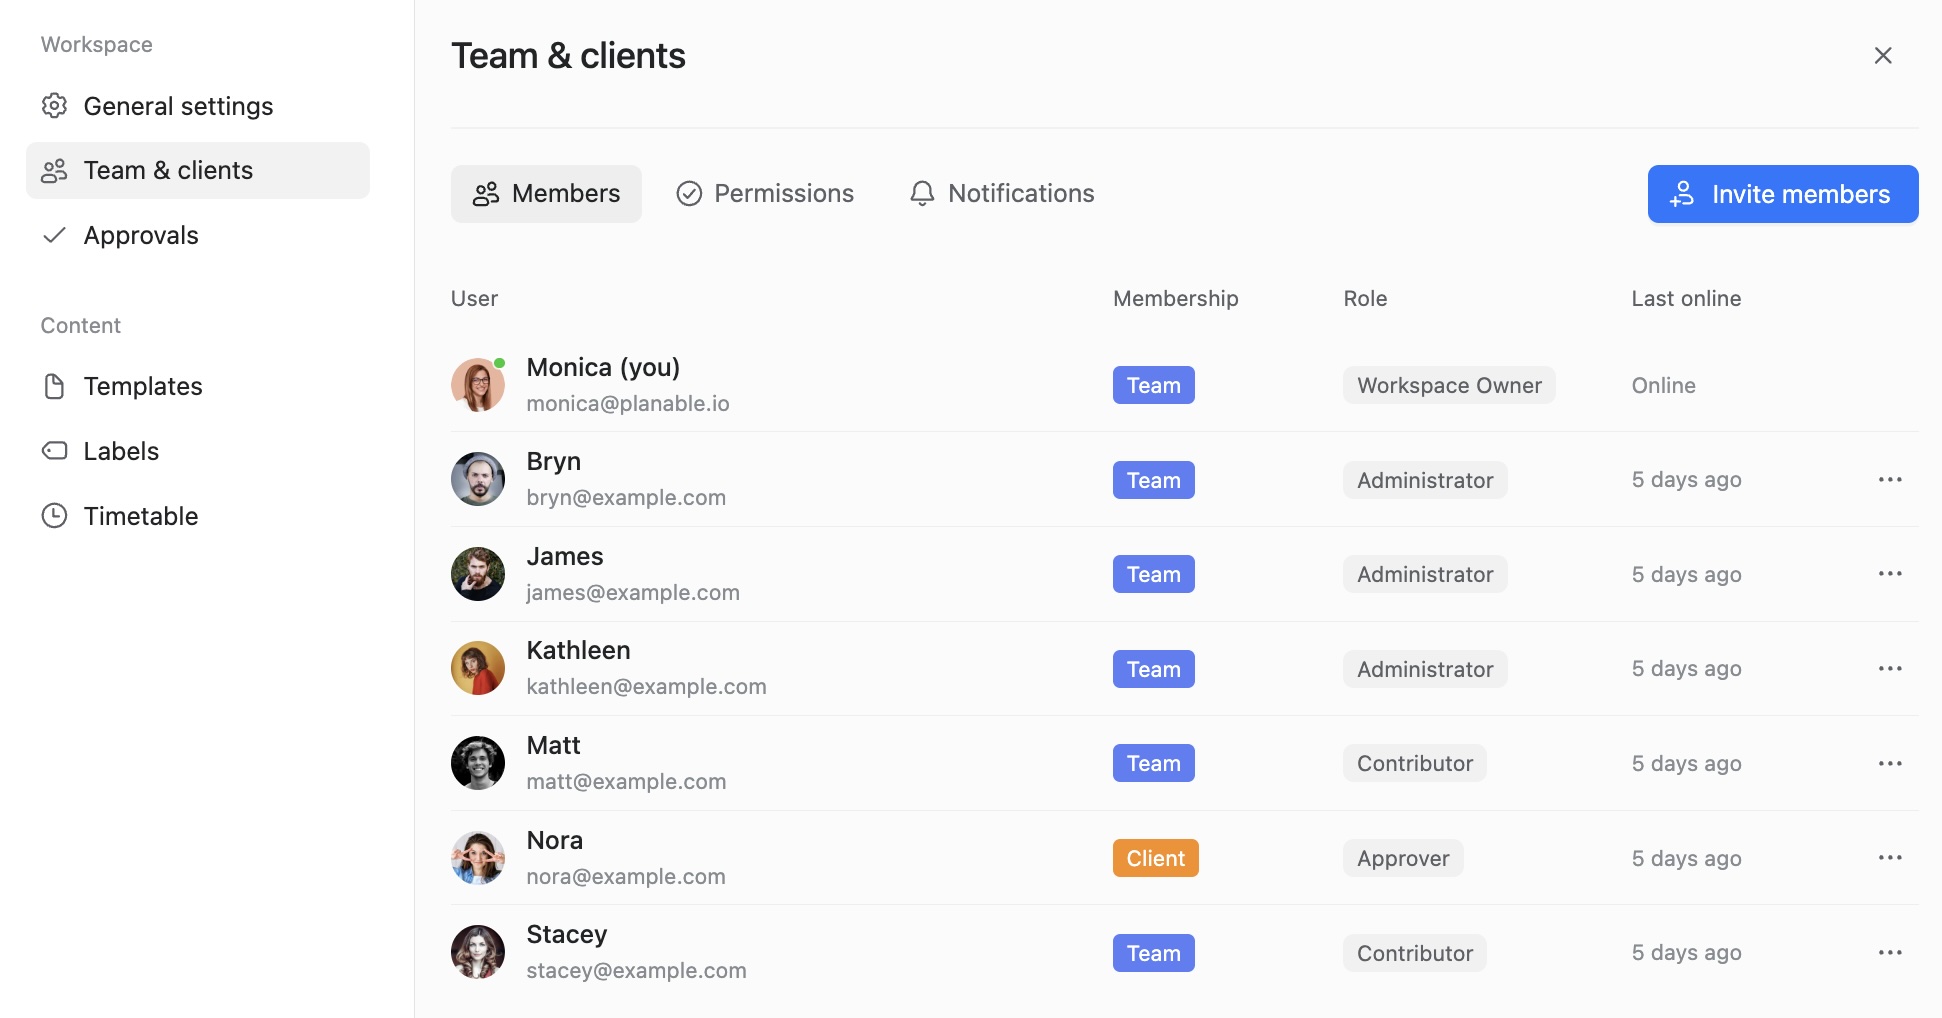
Task: Switch to the Permissions tab
Action: 765,194
